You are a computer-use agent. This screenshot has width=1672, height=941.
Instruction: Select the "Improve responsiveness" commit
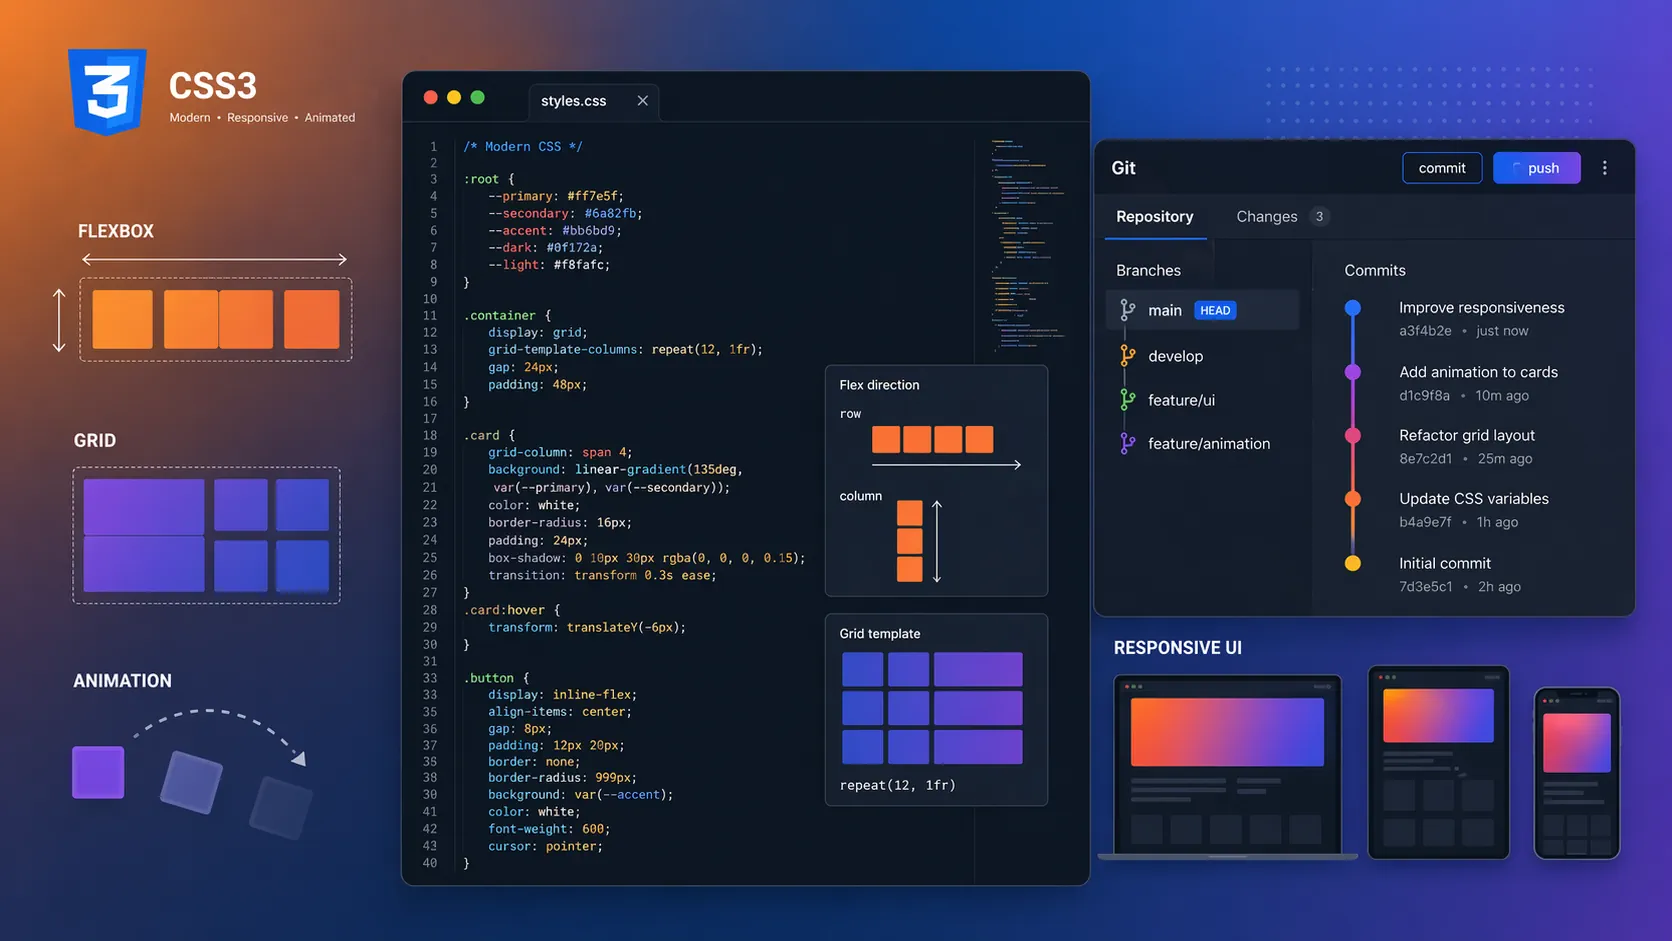[x=1481, y=308]
